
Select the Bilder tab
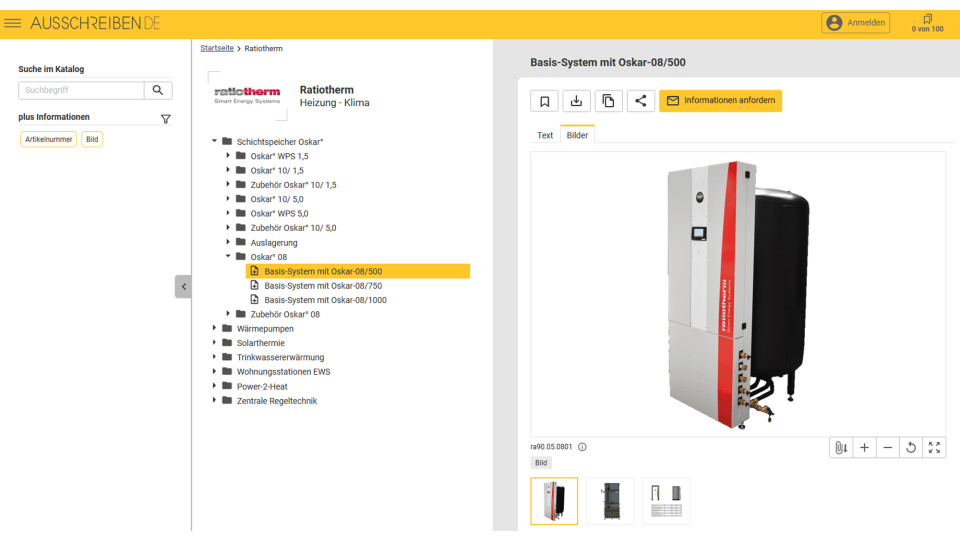coord(577,135)
